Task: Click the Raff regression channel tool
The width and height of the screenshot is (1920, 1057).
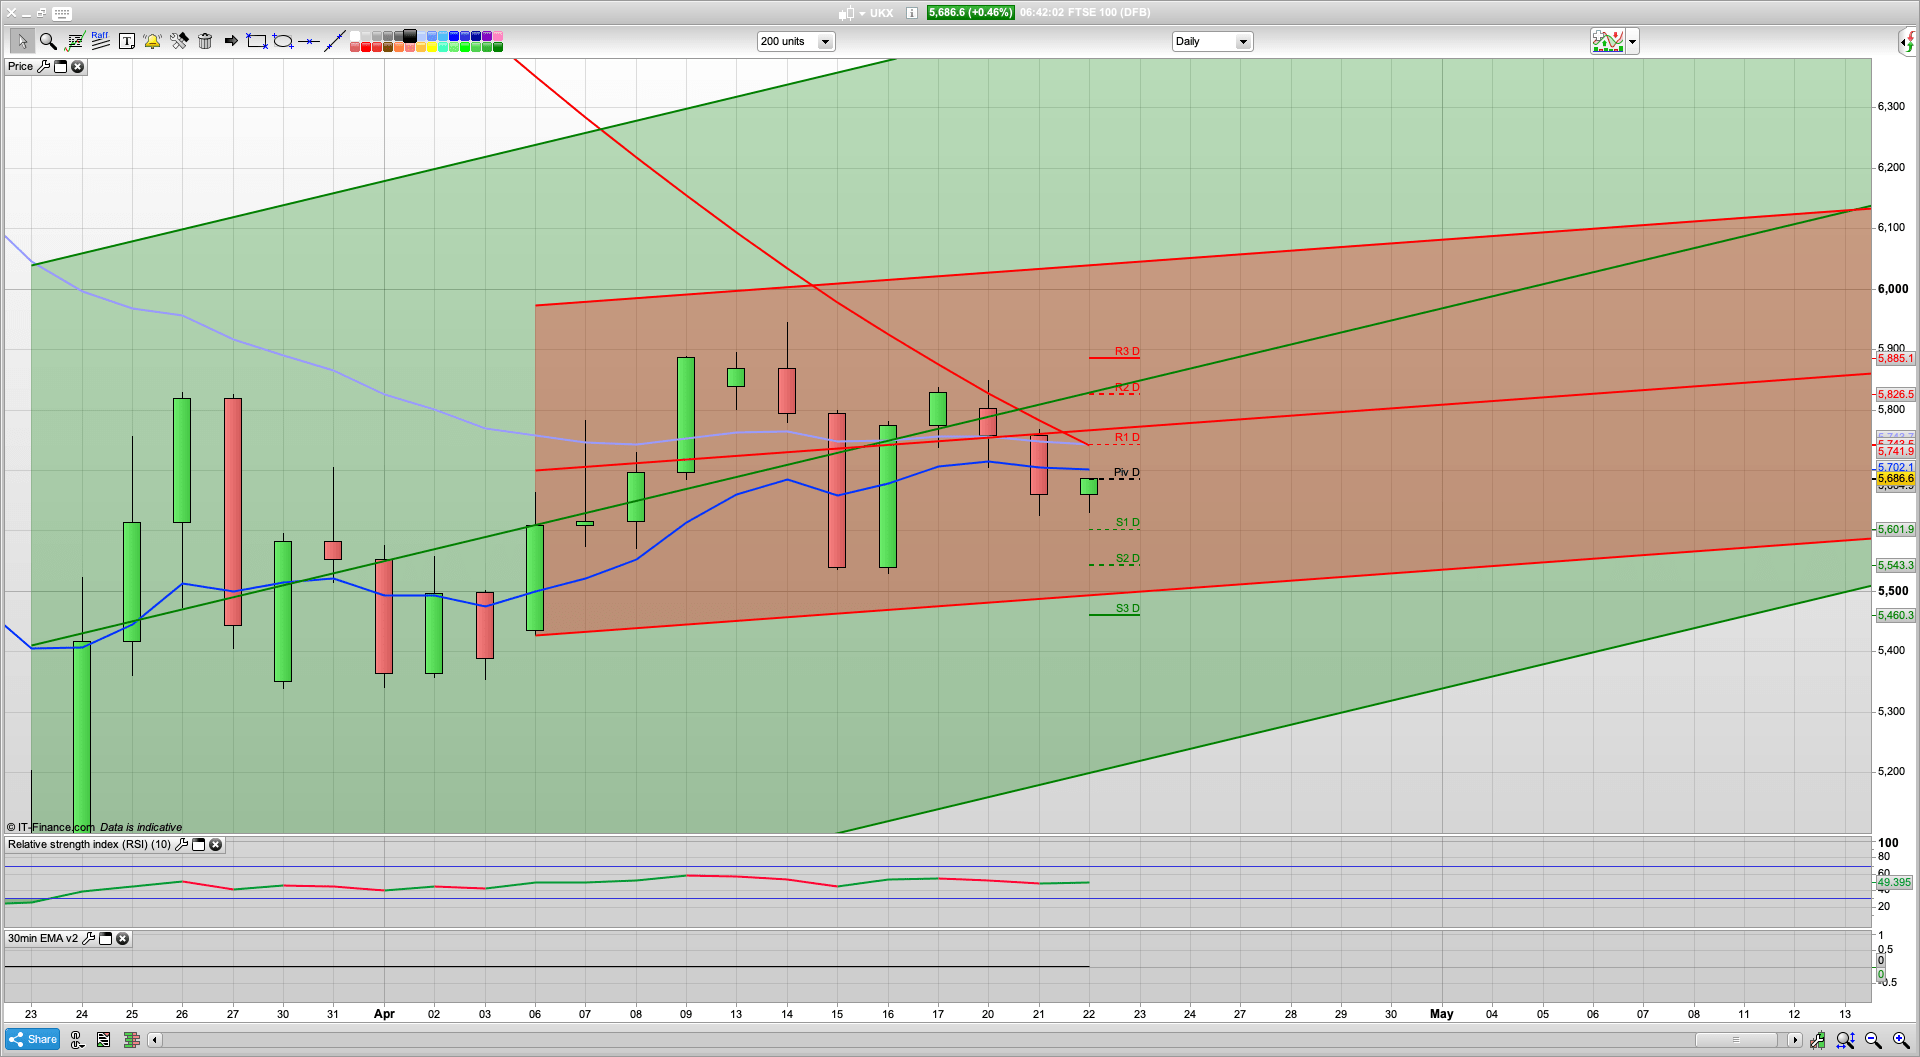Action: point(100,41)
